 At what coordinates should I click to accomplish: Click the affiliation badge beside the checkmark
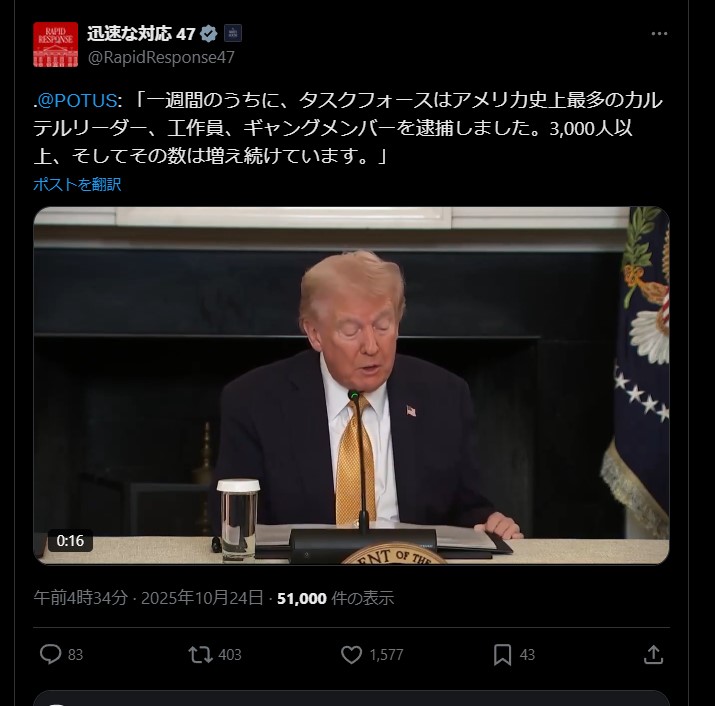coord(233,33)
